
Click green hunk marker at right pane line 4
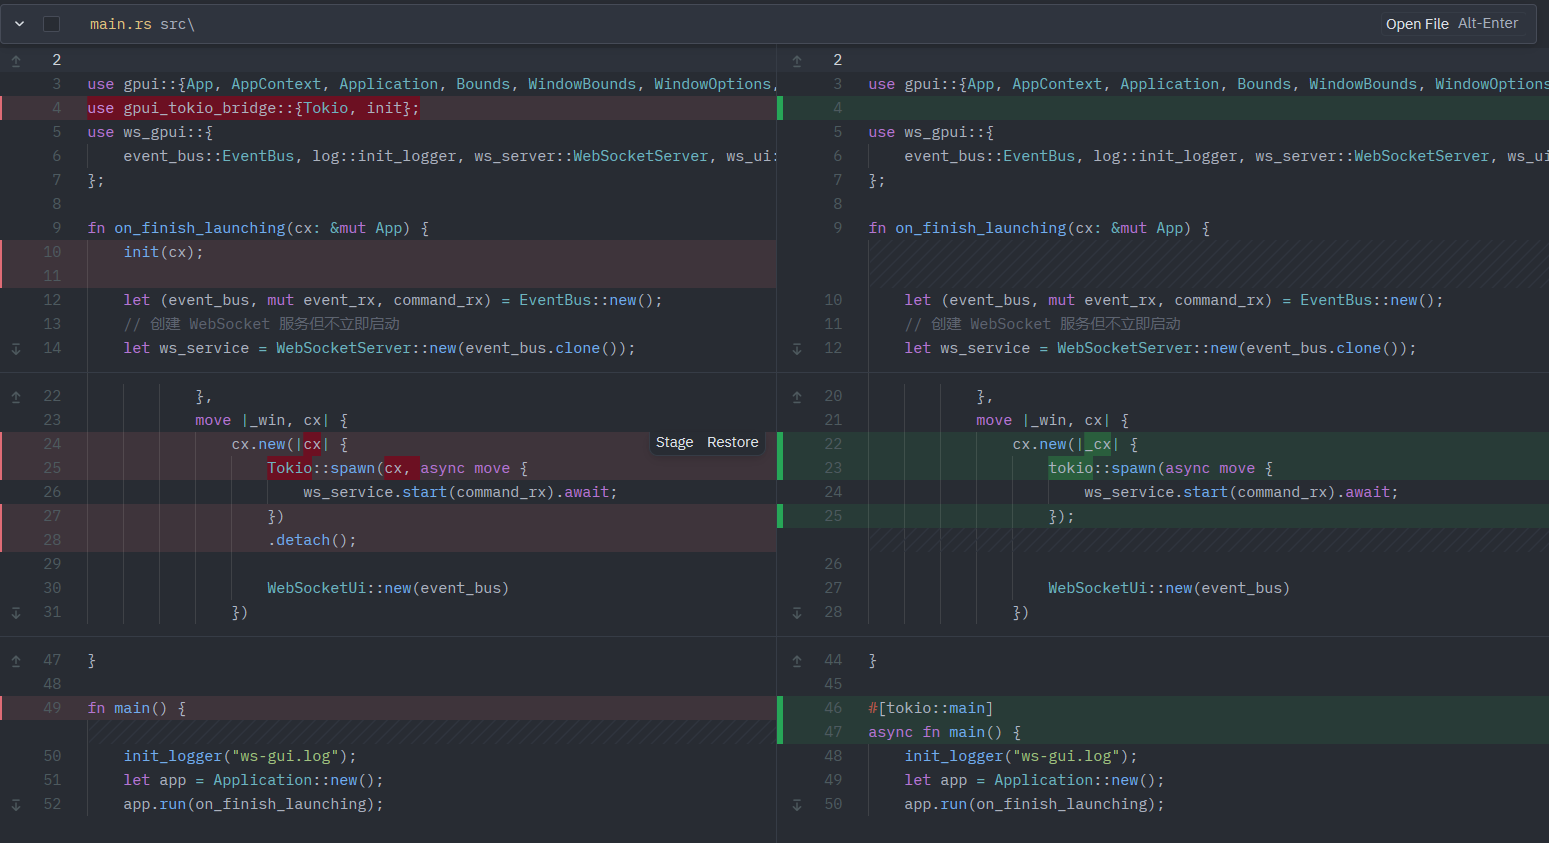[x=780, y=108]
